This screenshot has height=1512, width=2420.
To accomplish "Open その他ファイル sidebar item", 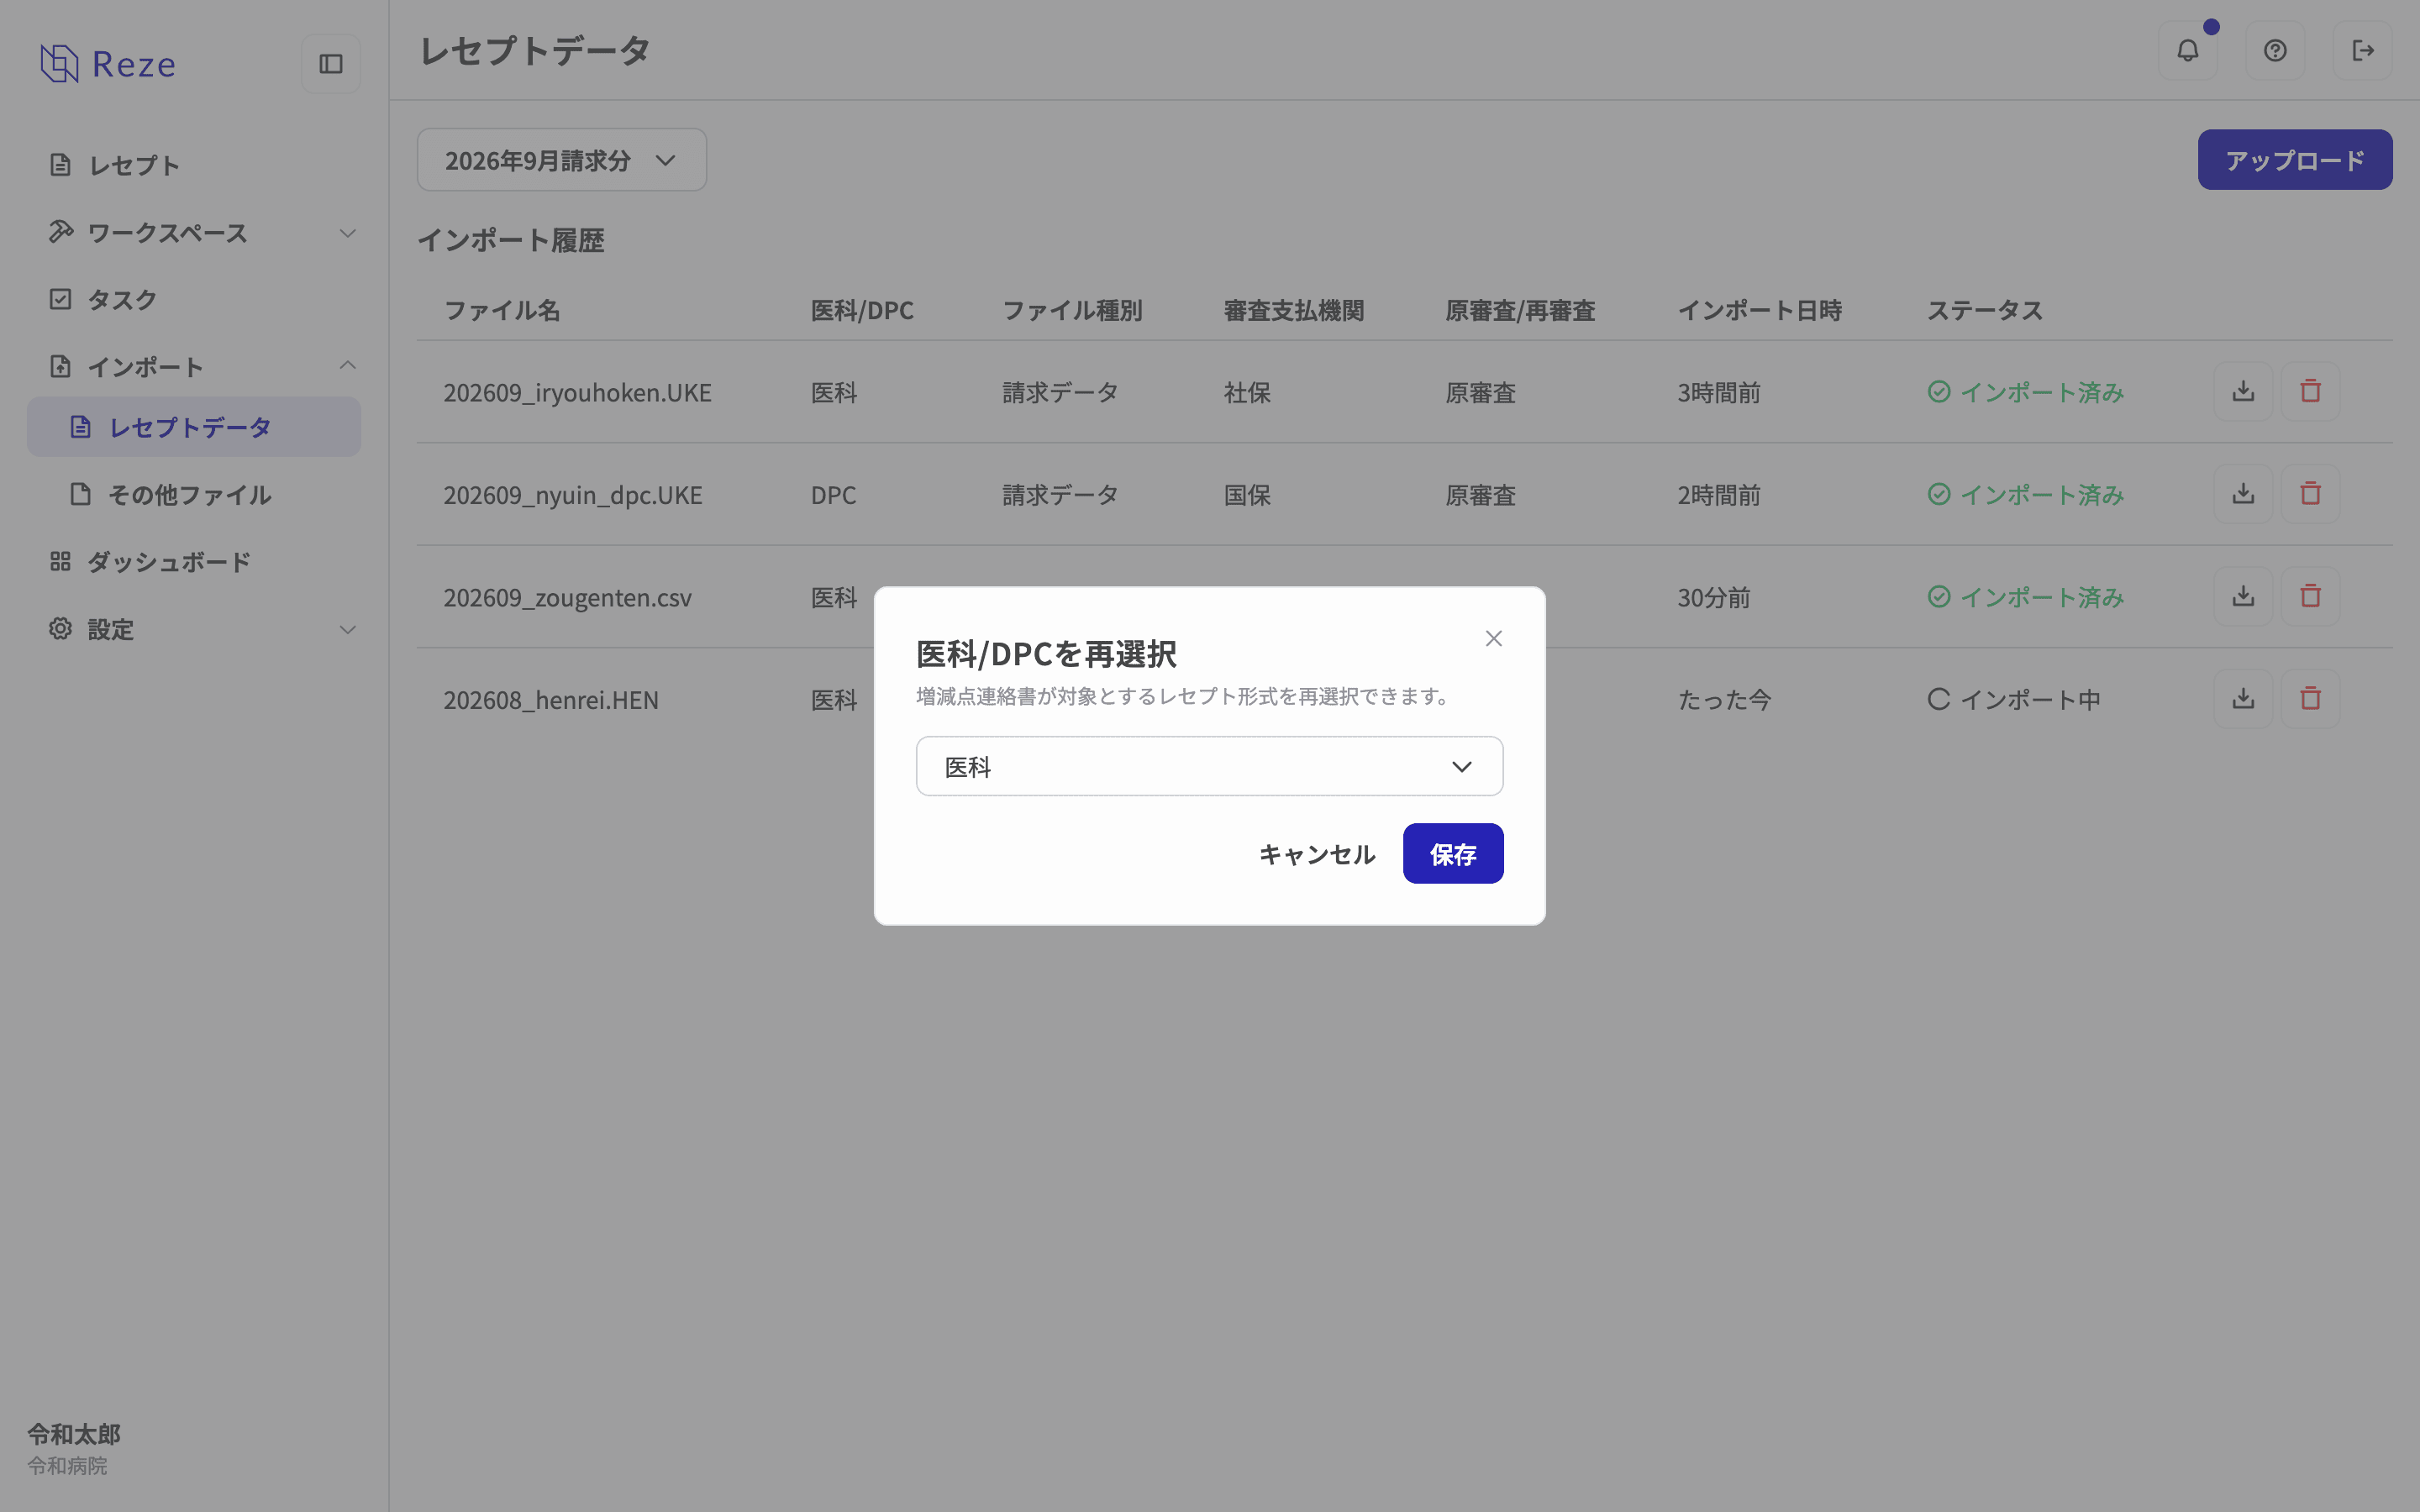I will (x=194, y=494).
